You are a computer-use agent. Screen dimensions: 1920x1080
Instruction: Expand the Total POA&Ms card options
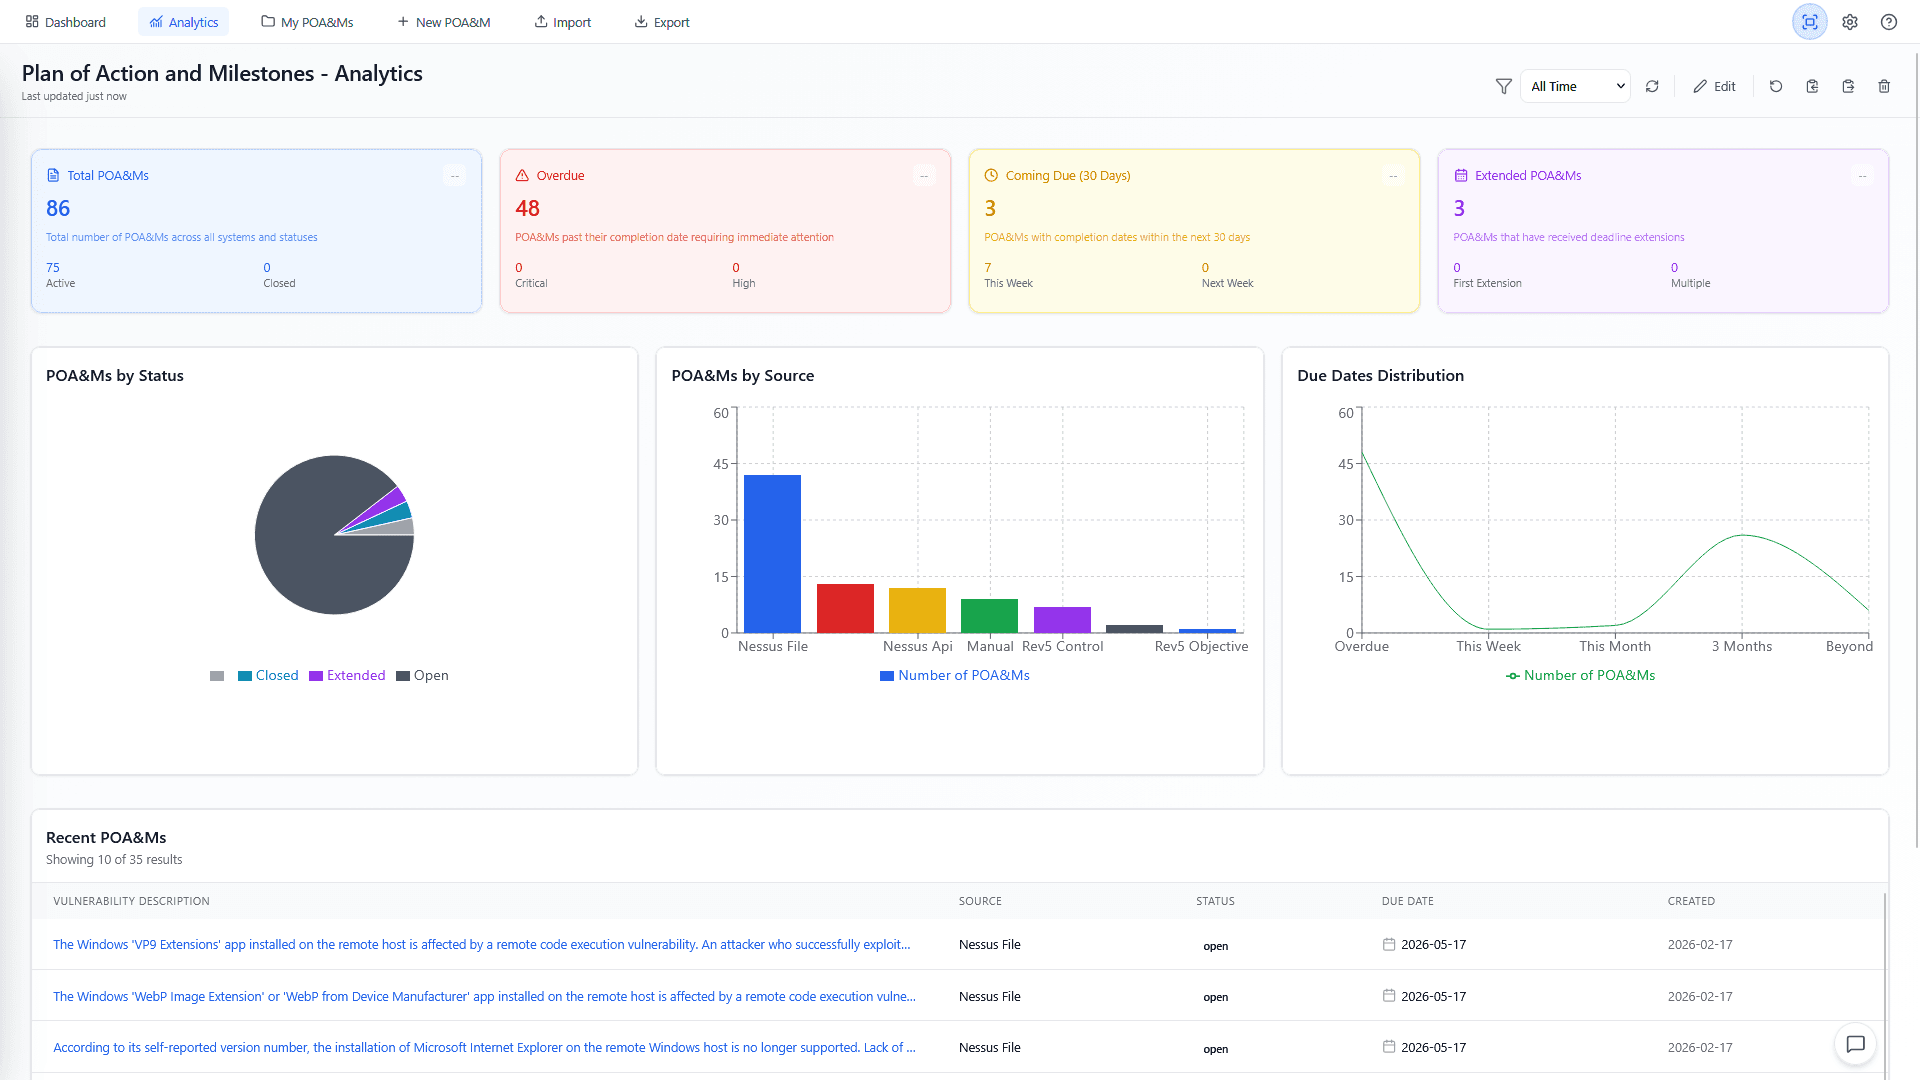click(455, 175)
